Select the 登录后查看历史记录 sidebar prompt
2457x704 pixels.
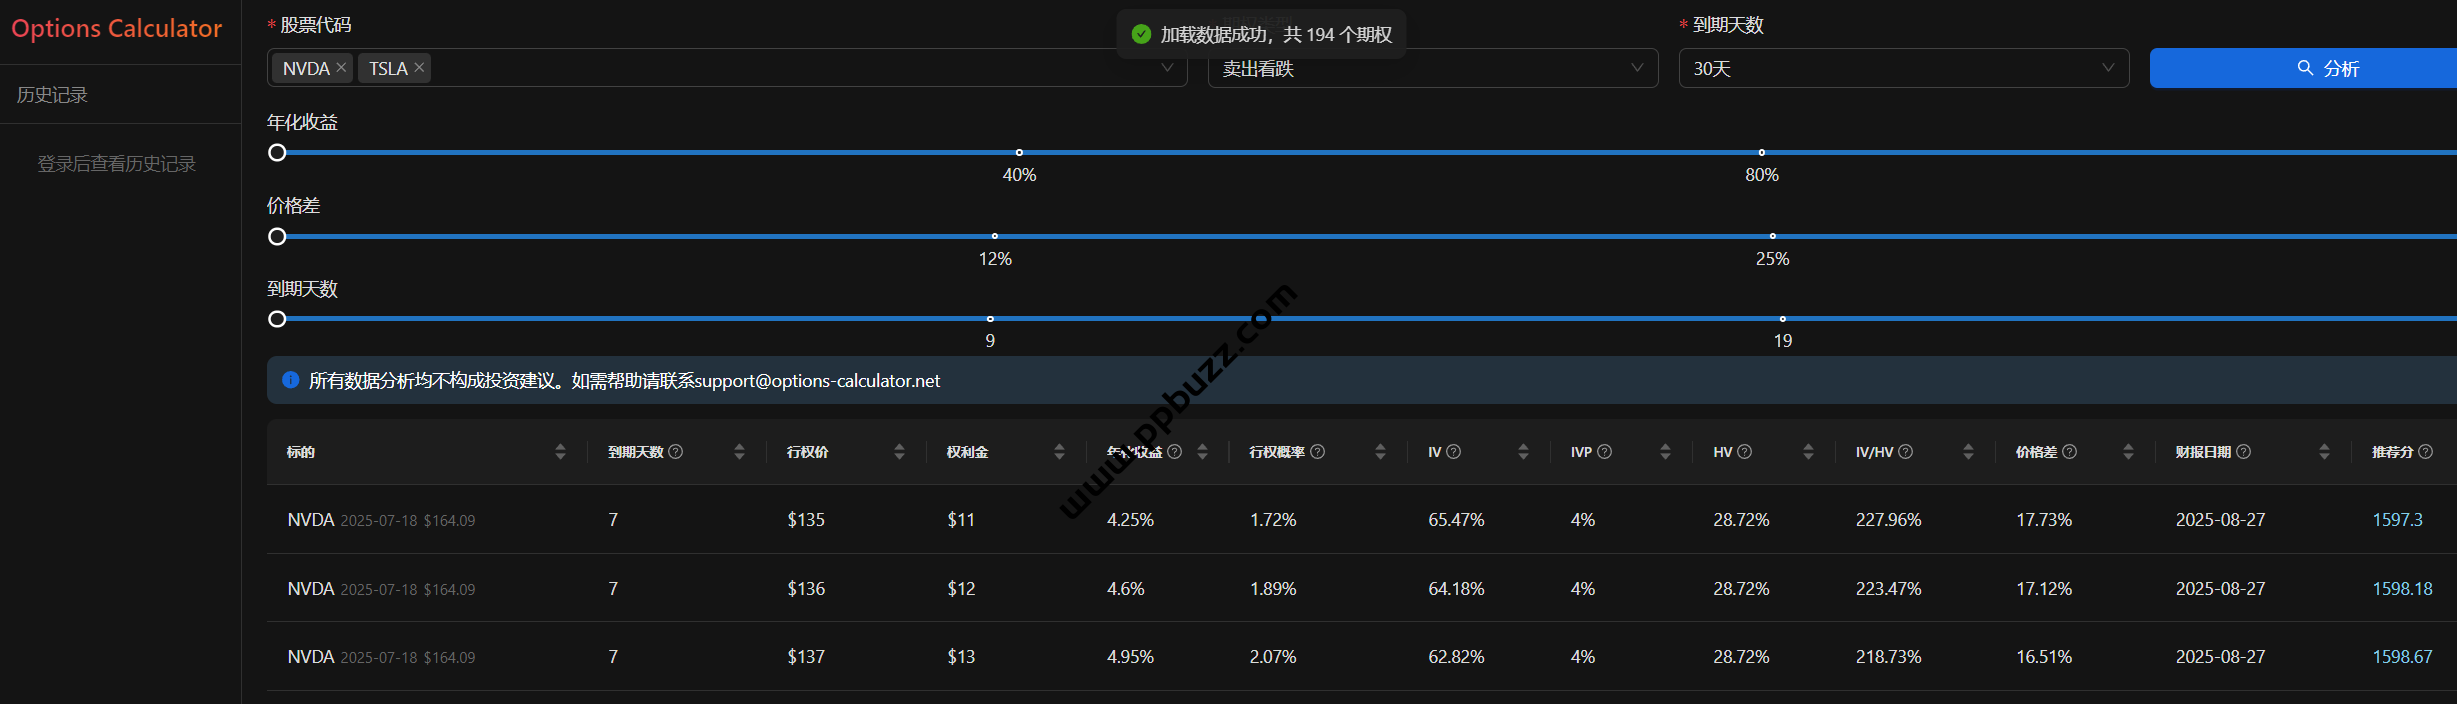(117, 164)
